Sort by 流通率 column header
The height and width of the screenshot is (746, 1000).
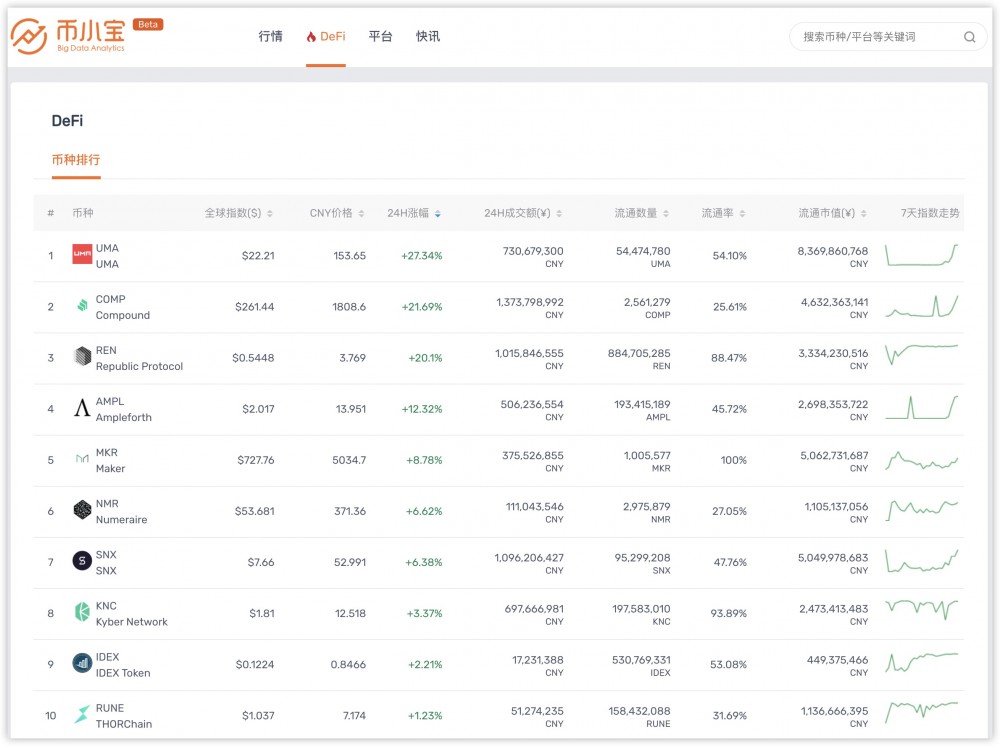[x=722, y=213]
